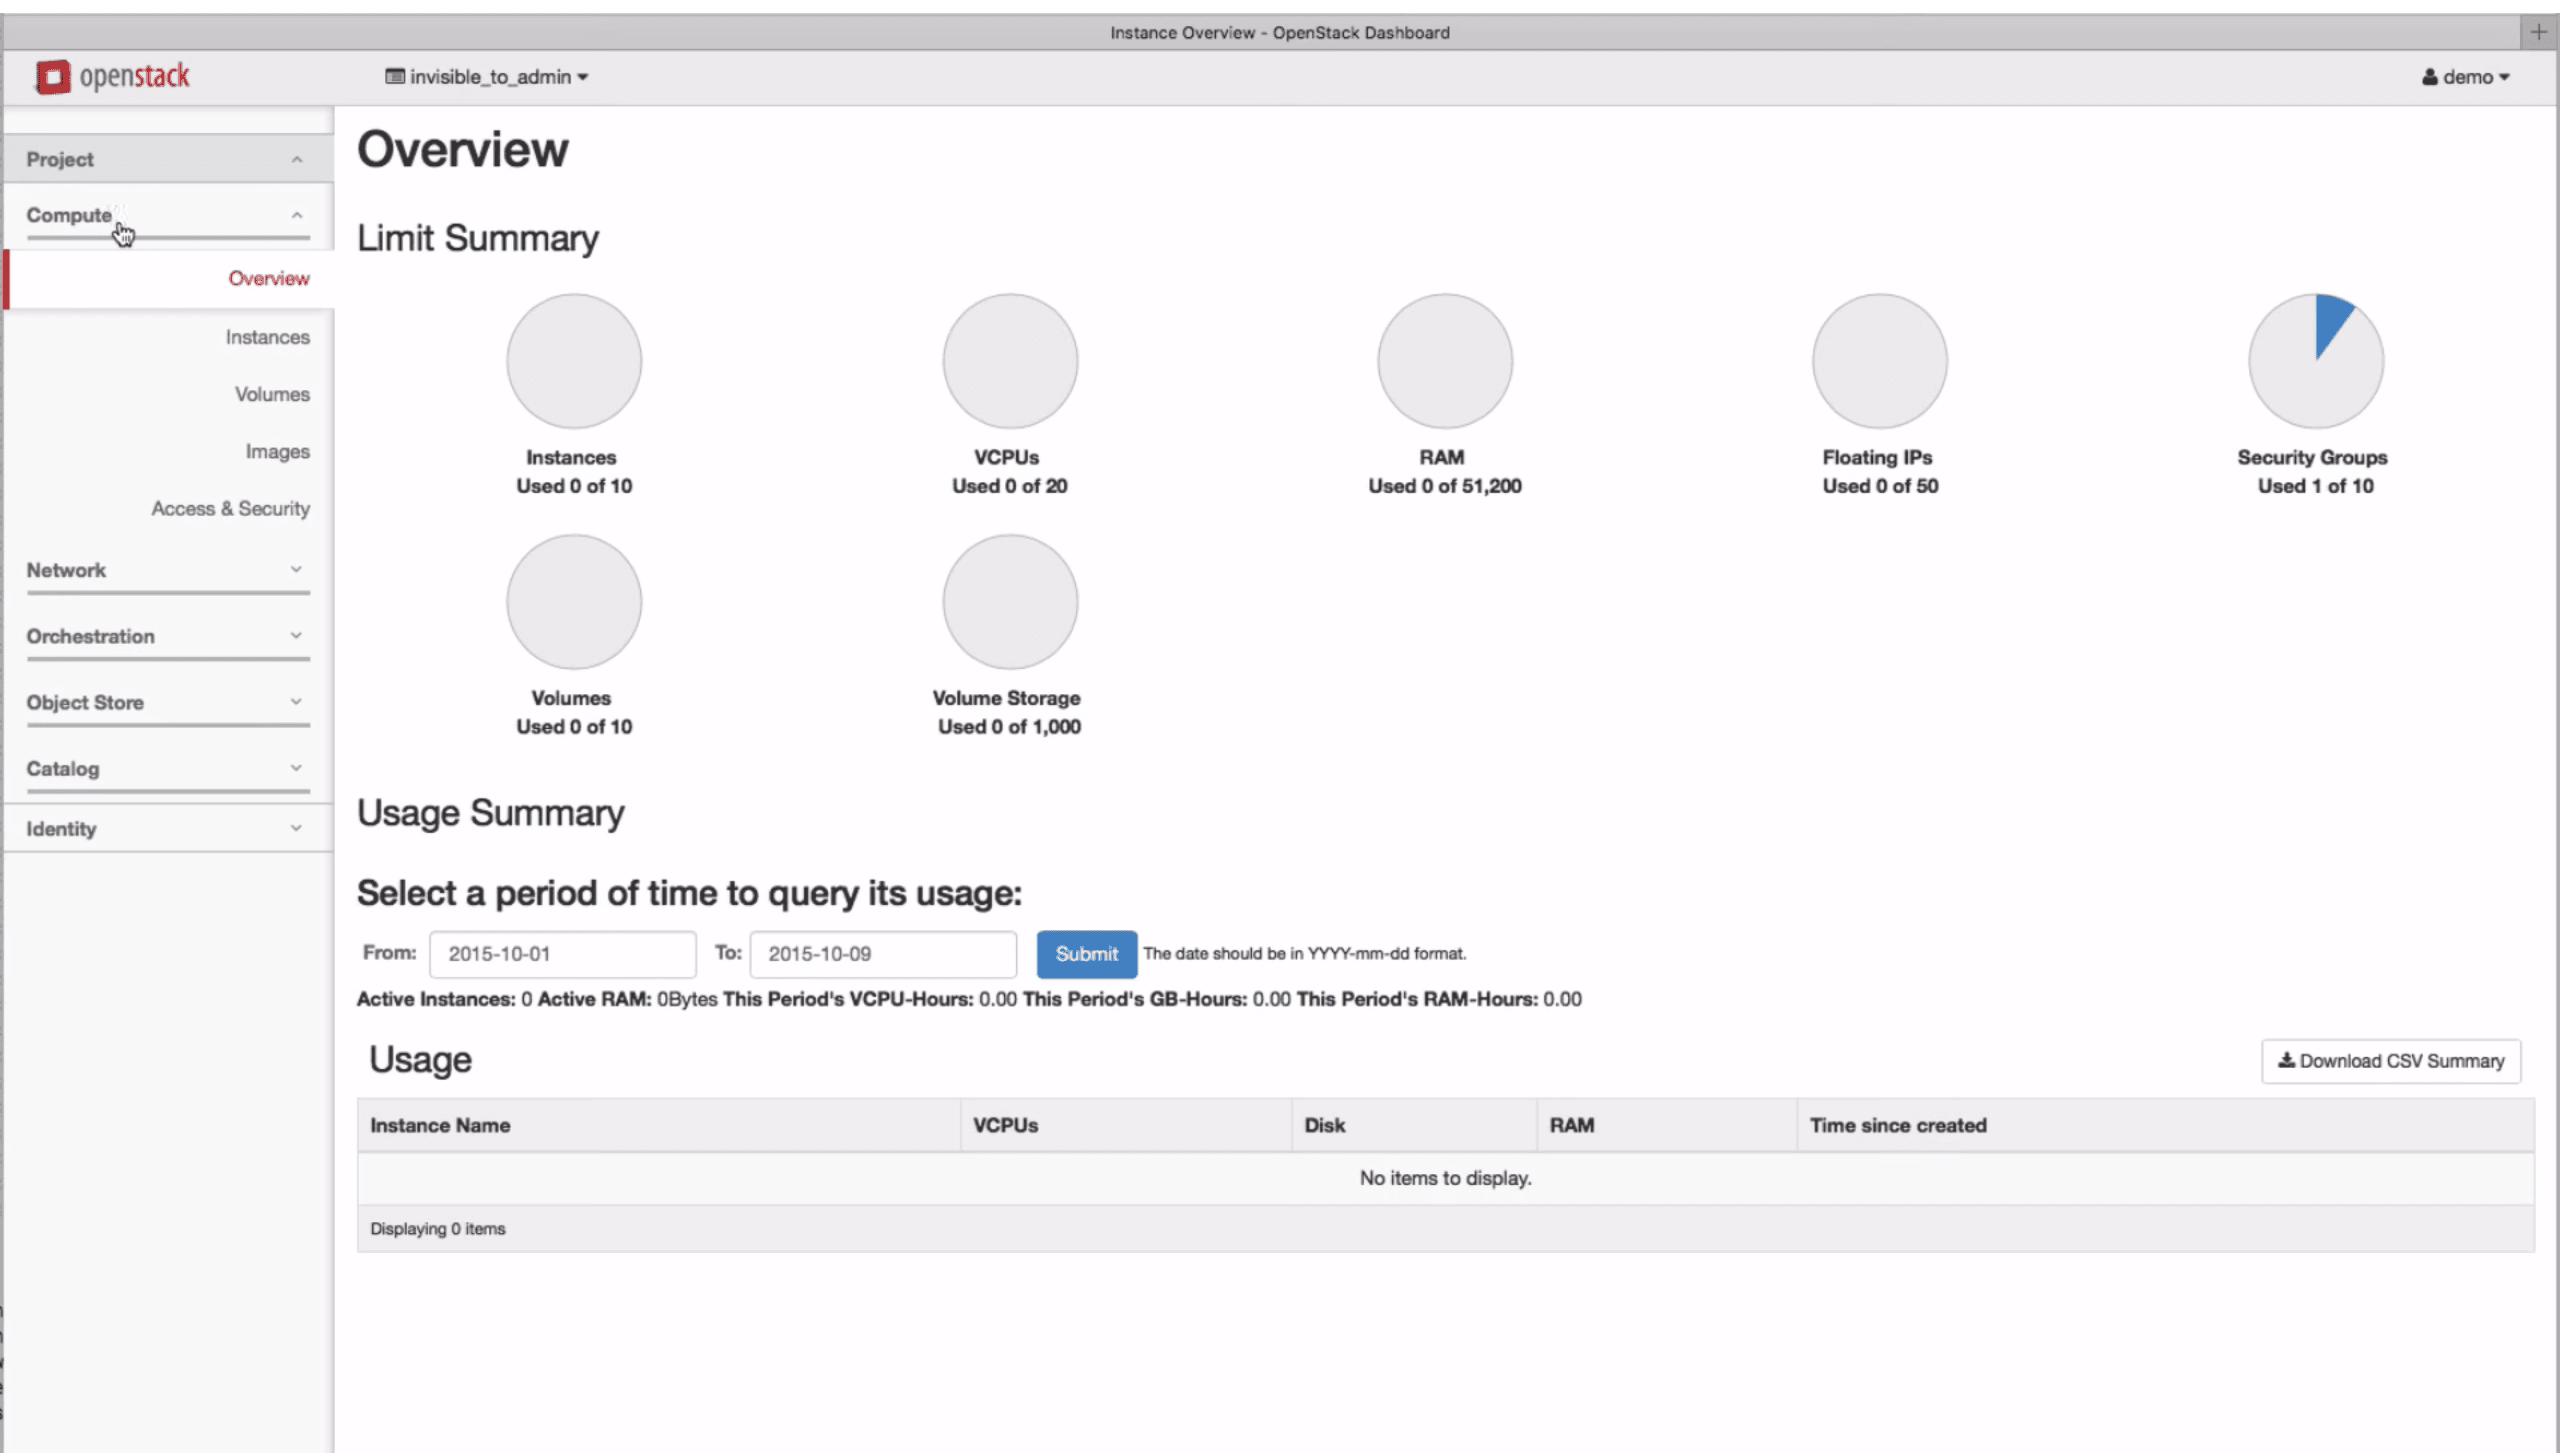
Task: Expand the Network section
Action: point(167,570)
